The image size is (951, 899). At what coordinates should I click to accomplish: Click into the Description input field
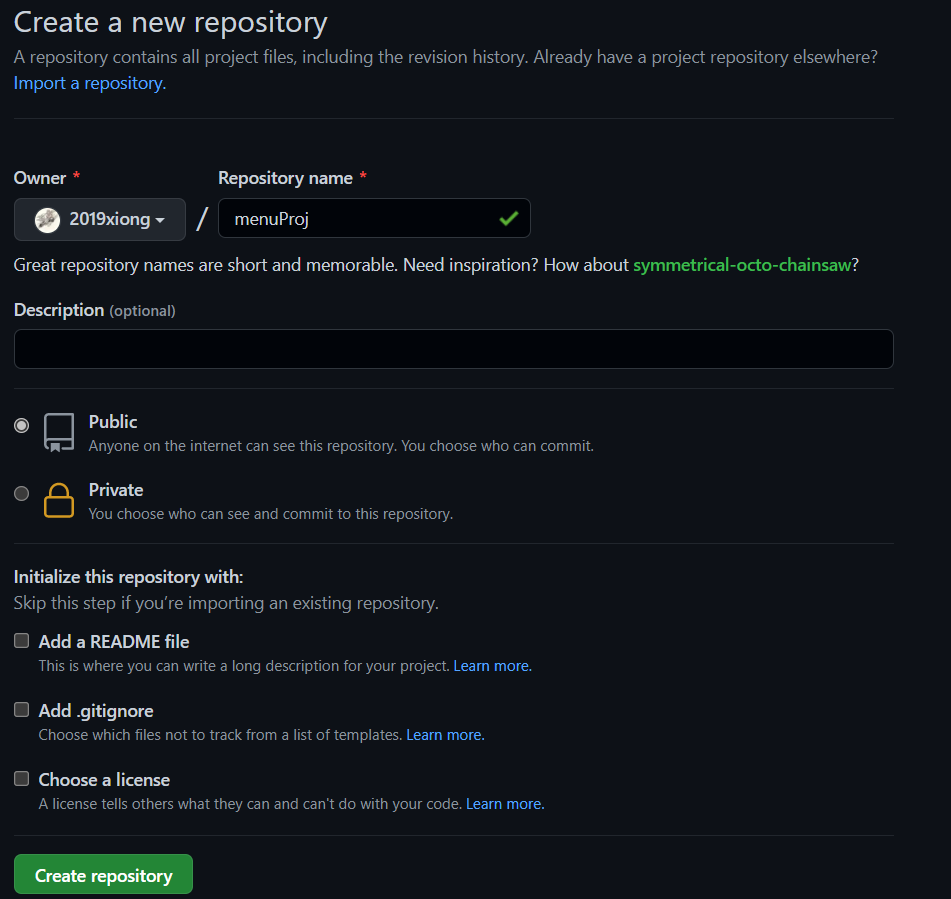(x=454, y=349)
